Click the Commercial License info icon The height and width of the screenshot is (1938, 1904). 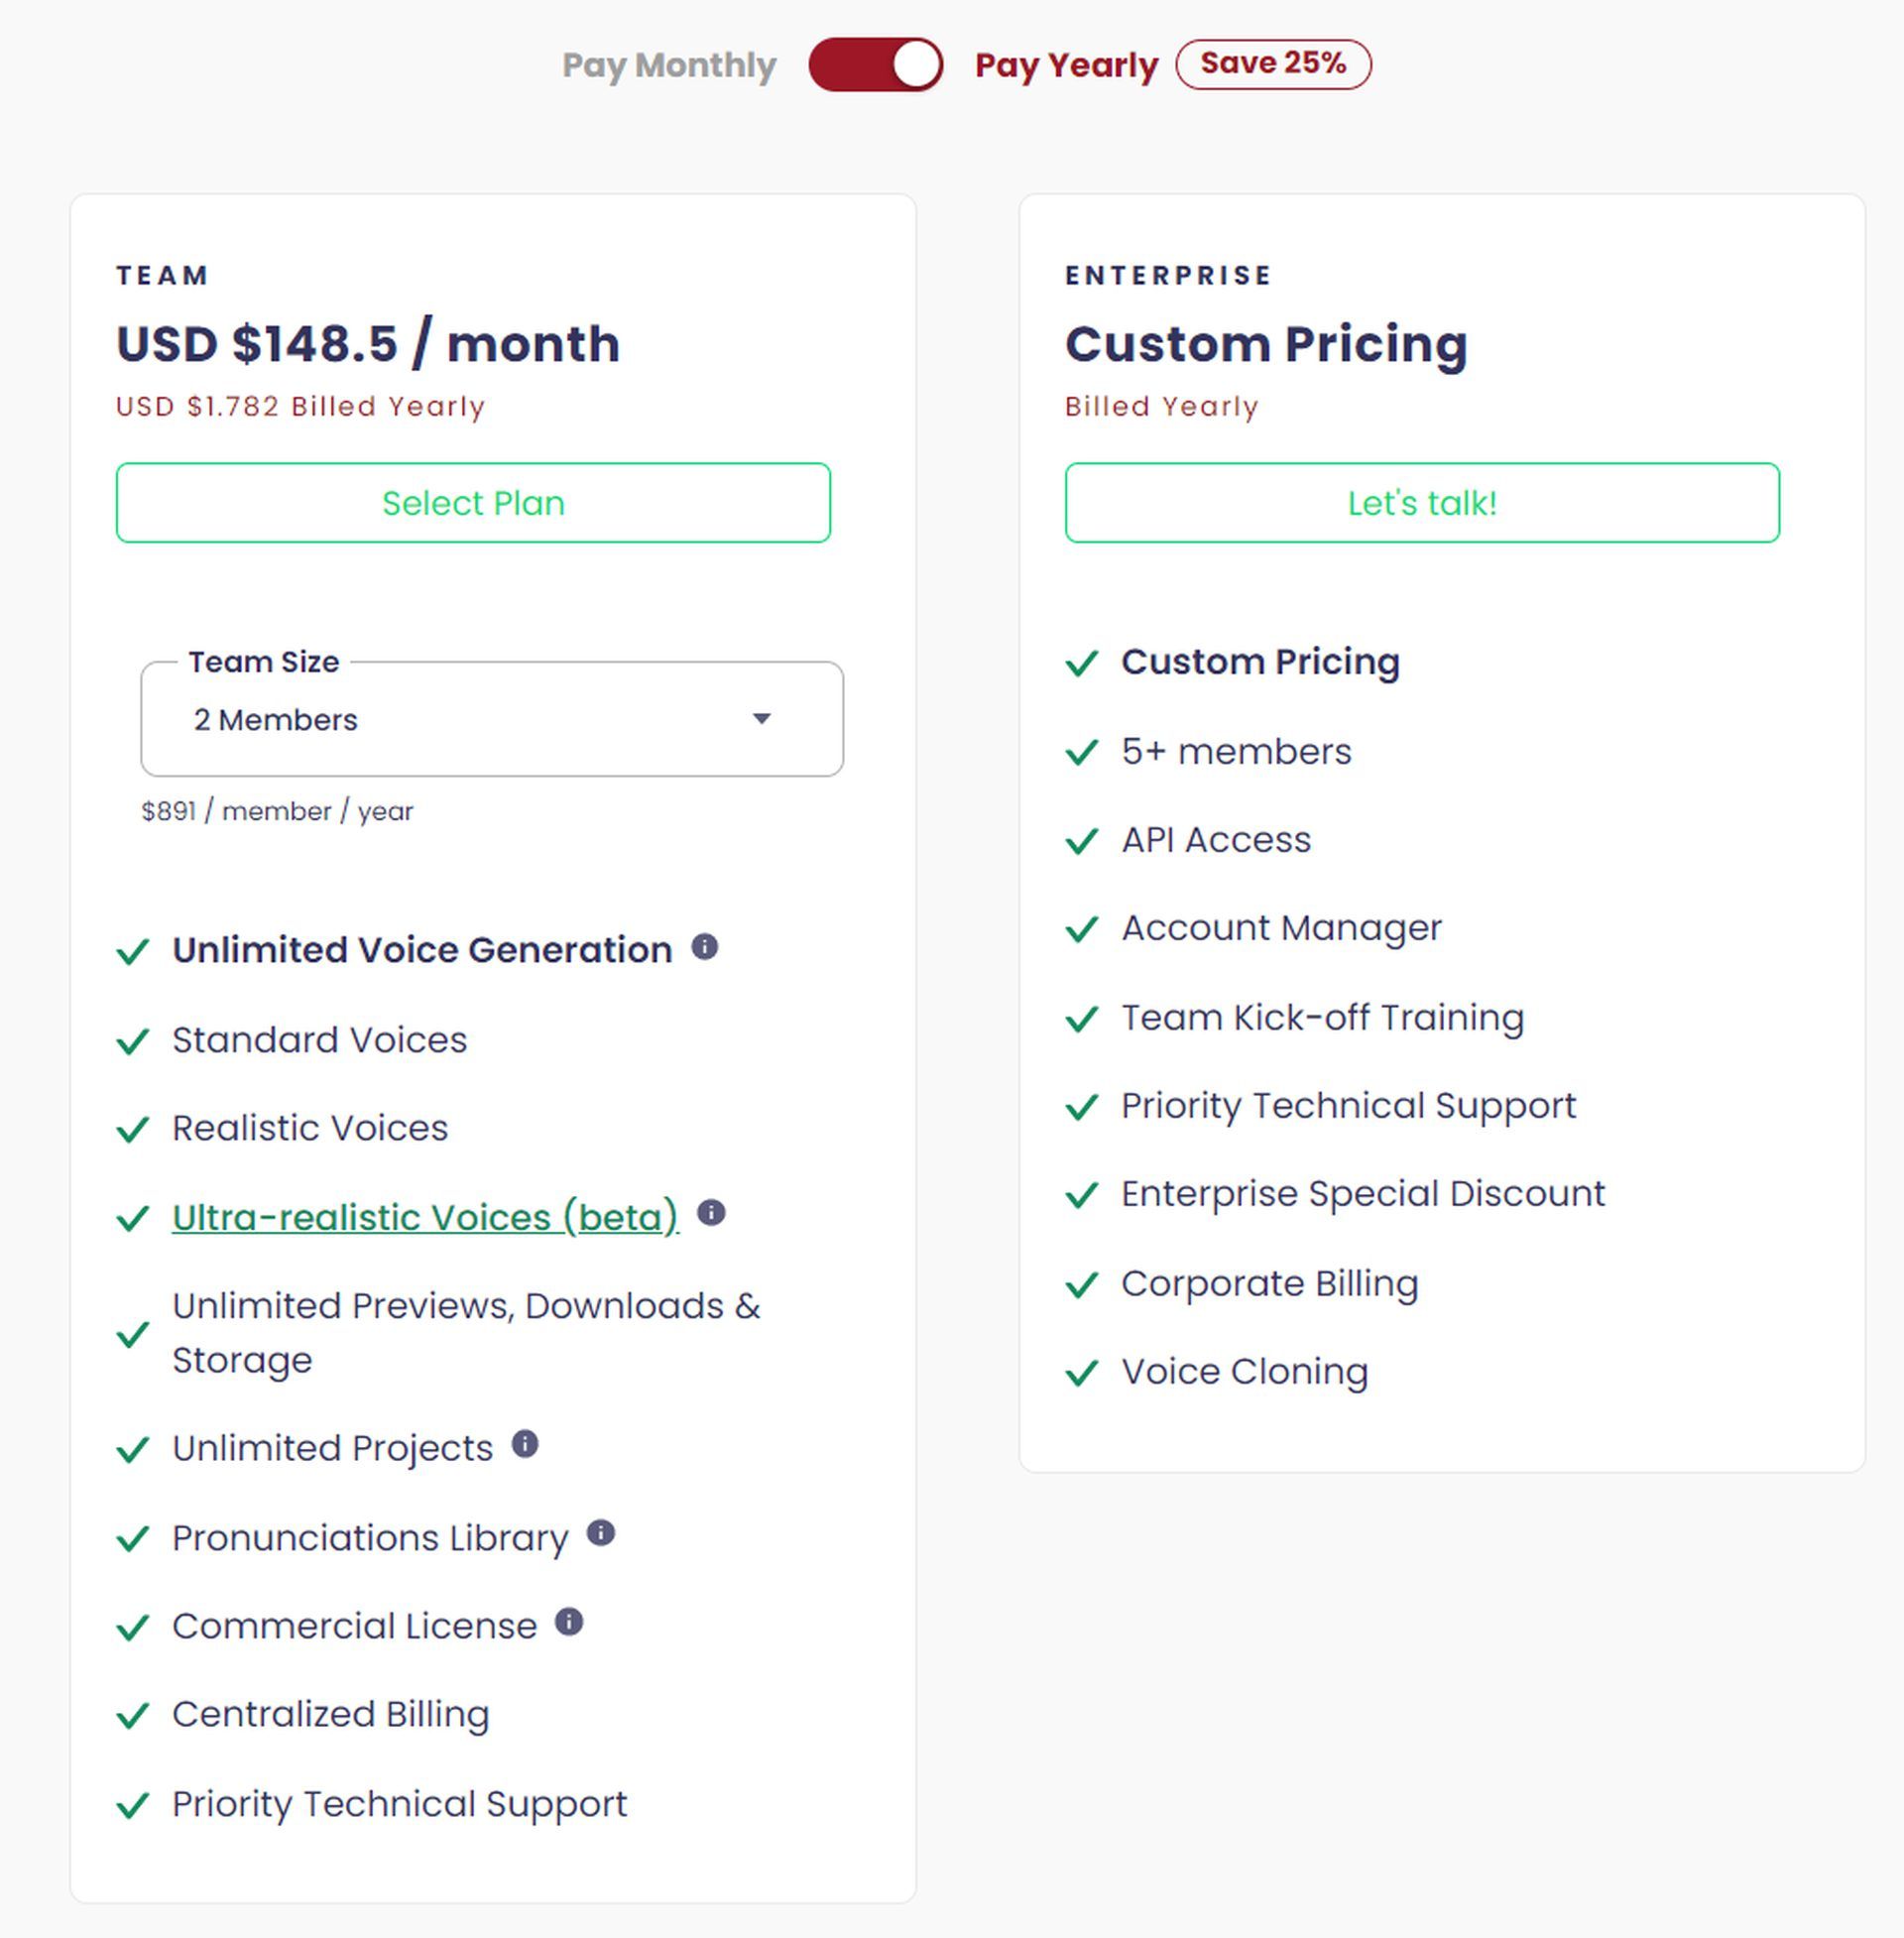click(569, 1622)
